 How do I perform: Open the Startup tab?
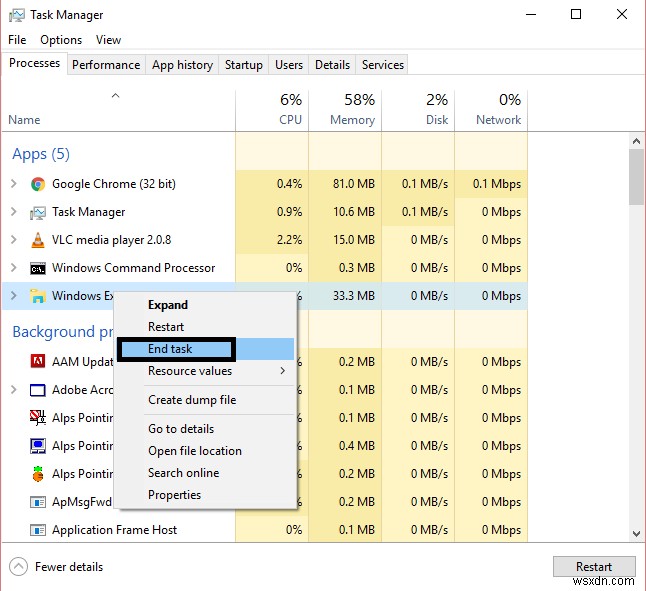(x=243, y=65)
